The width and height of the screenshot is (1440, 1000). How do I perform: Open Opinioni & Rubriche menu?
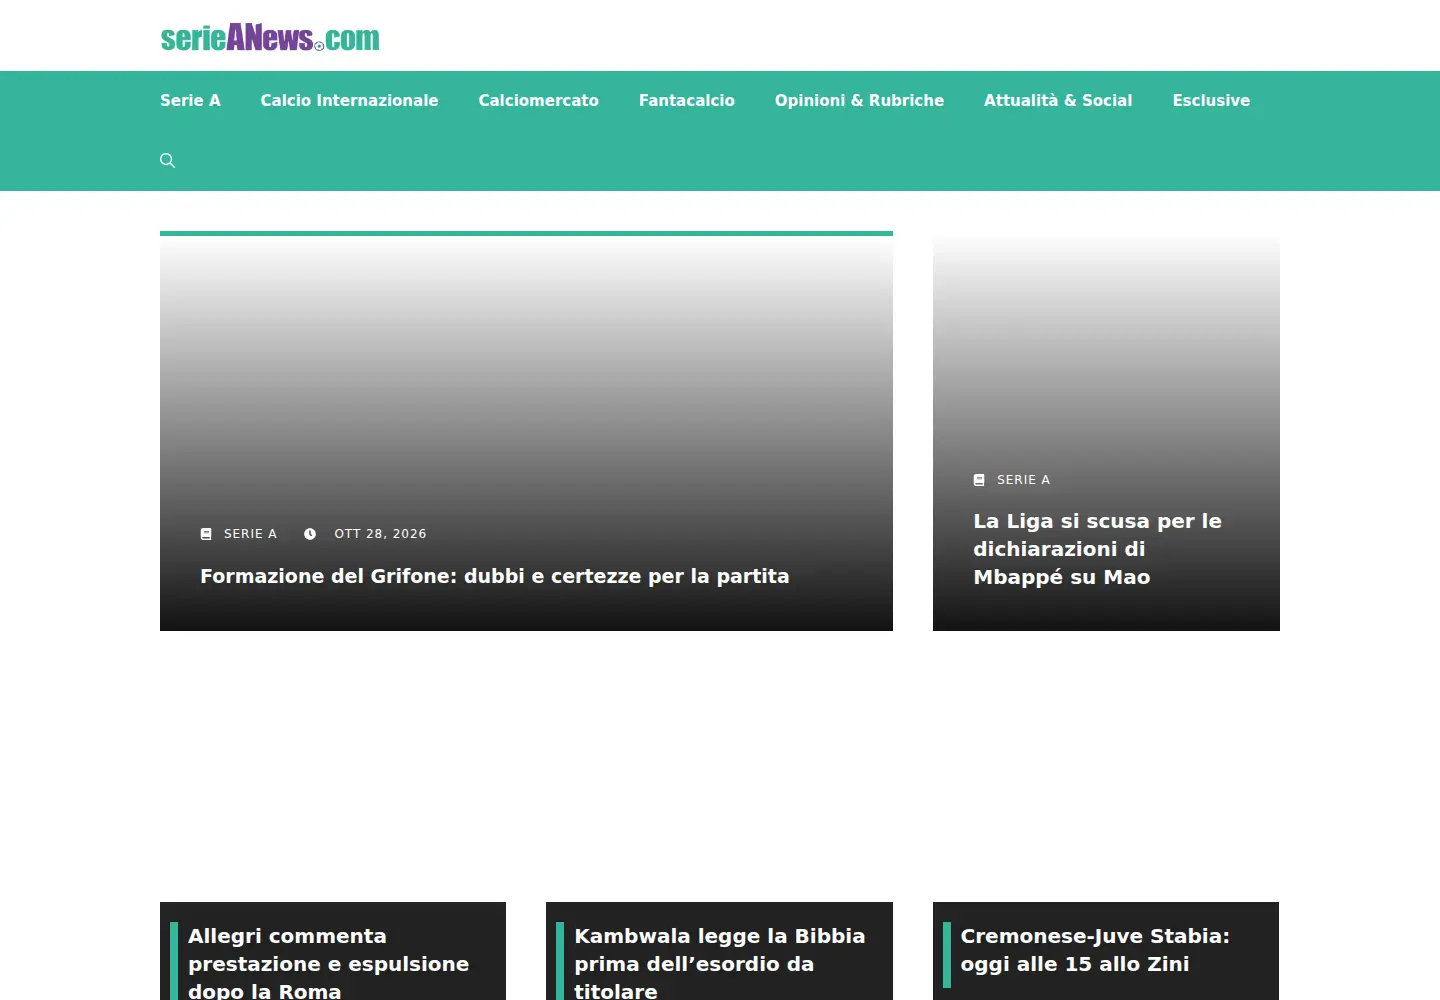coord(859,100)
